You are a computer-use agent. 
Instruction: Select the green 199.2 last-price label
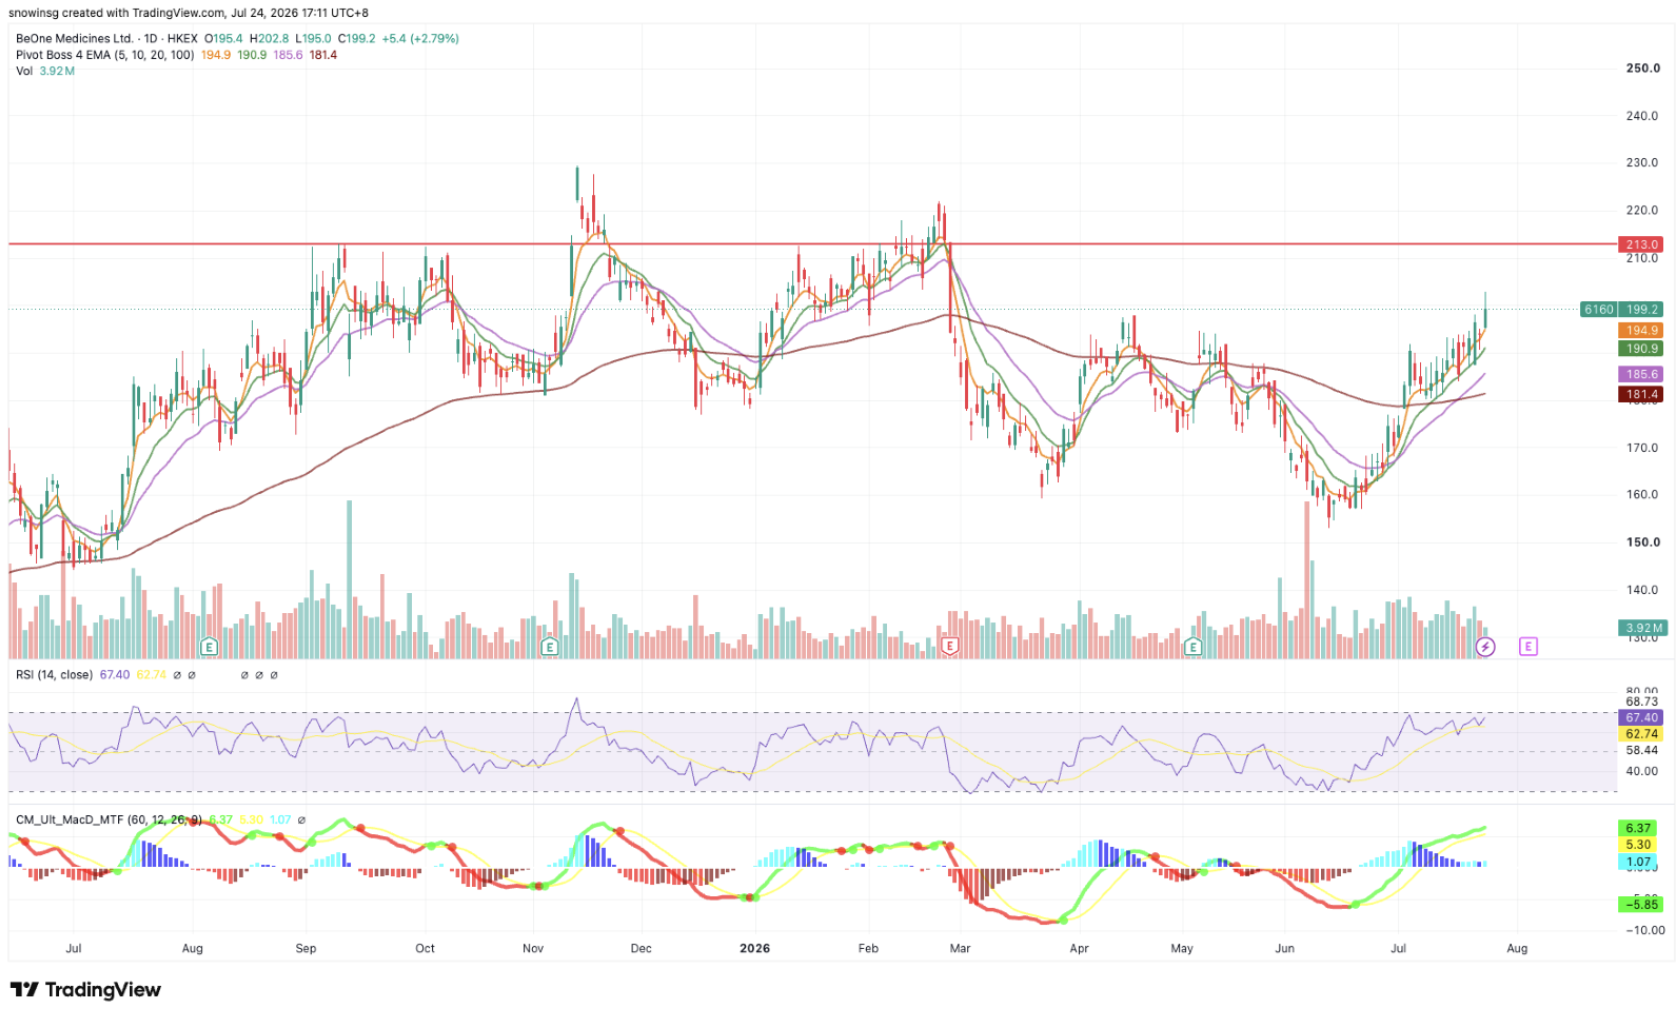(x=1642, y=310)
